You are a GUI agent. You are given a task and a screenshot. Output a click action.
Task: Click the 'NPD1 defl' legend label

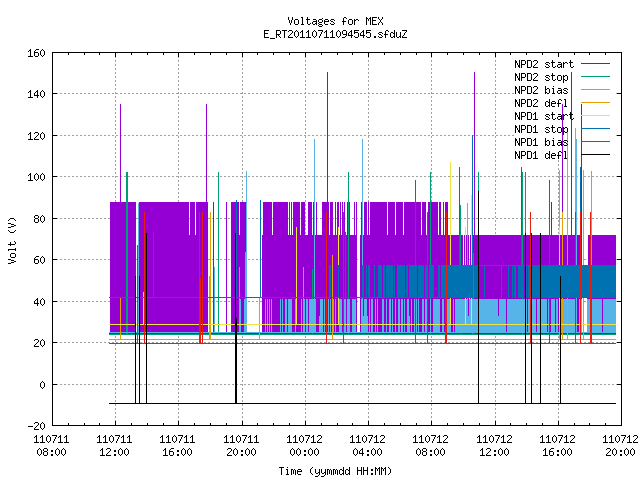541,156
